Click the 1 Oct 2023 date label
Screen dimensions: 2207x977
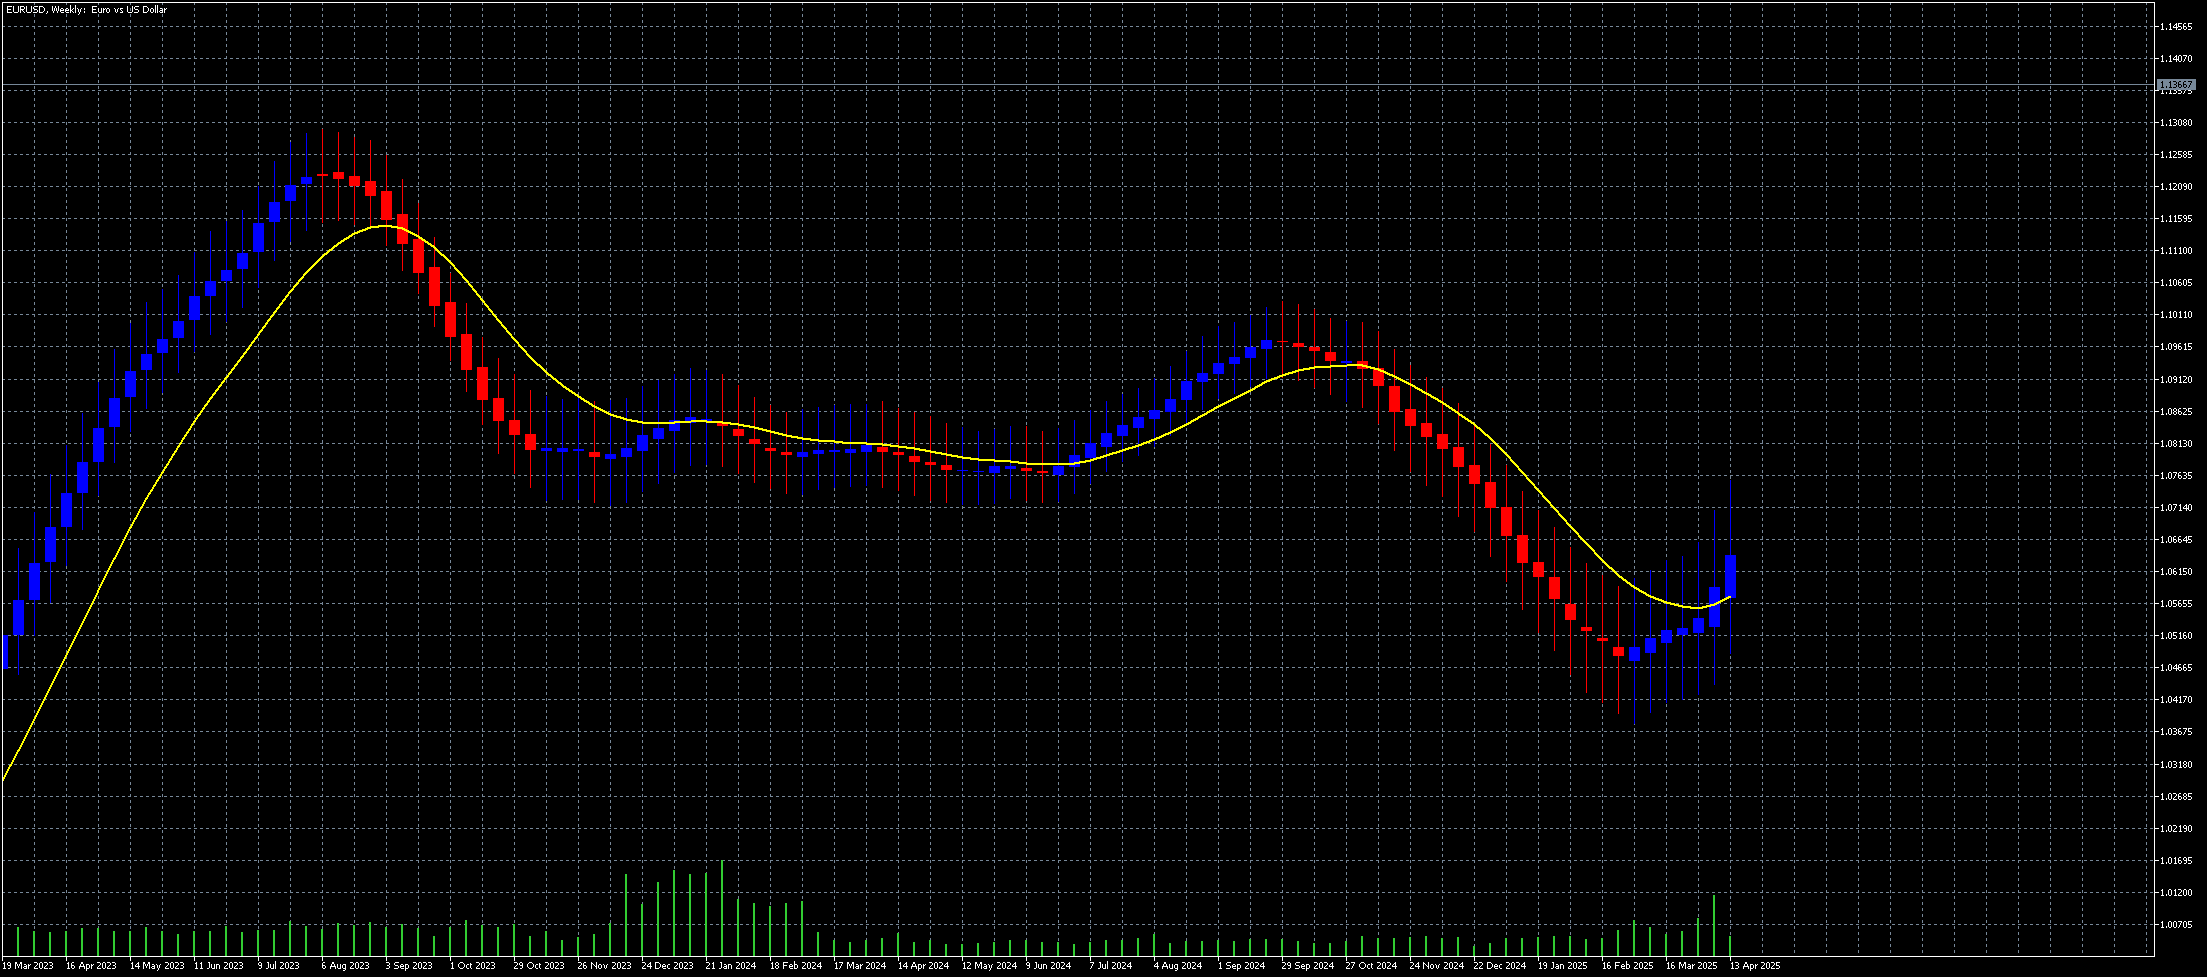point(473,967)
